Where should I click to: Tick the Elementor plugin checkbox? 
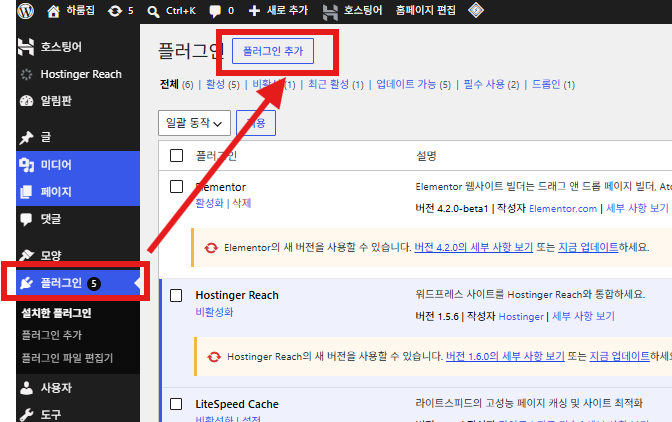click(x=177, y=187)
